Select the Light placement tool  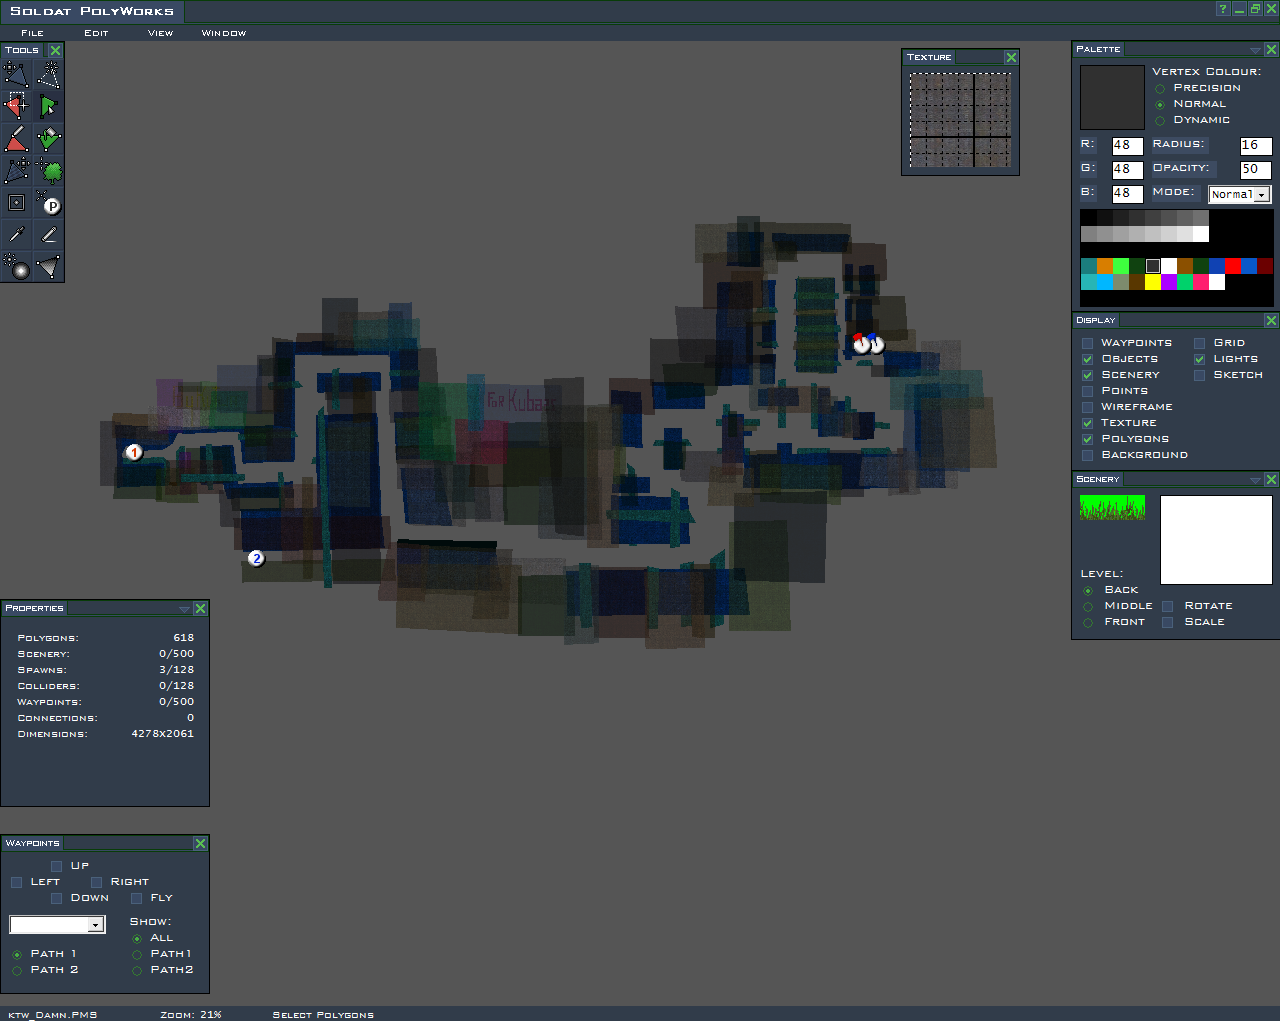pyautogui.click(x=16, y=267)
